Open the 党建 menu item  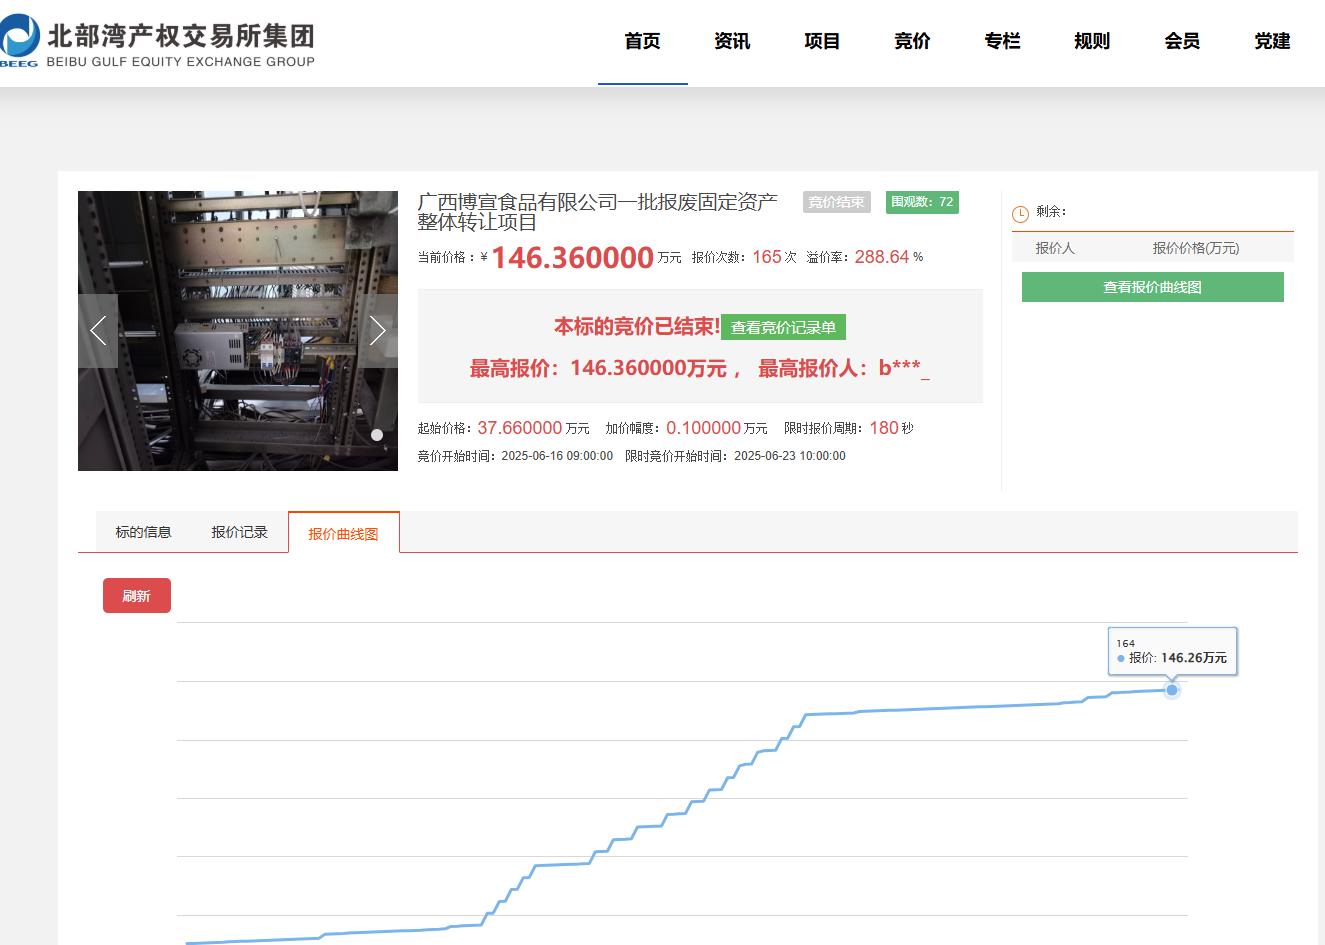click(1272, 41)
